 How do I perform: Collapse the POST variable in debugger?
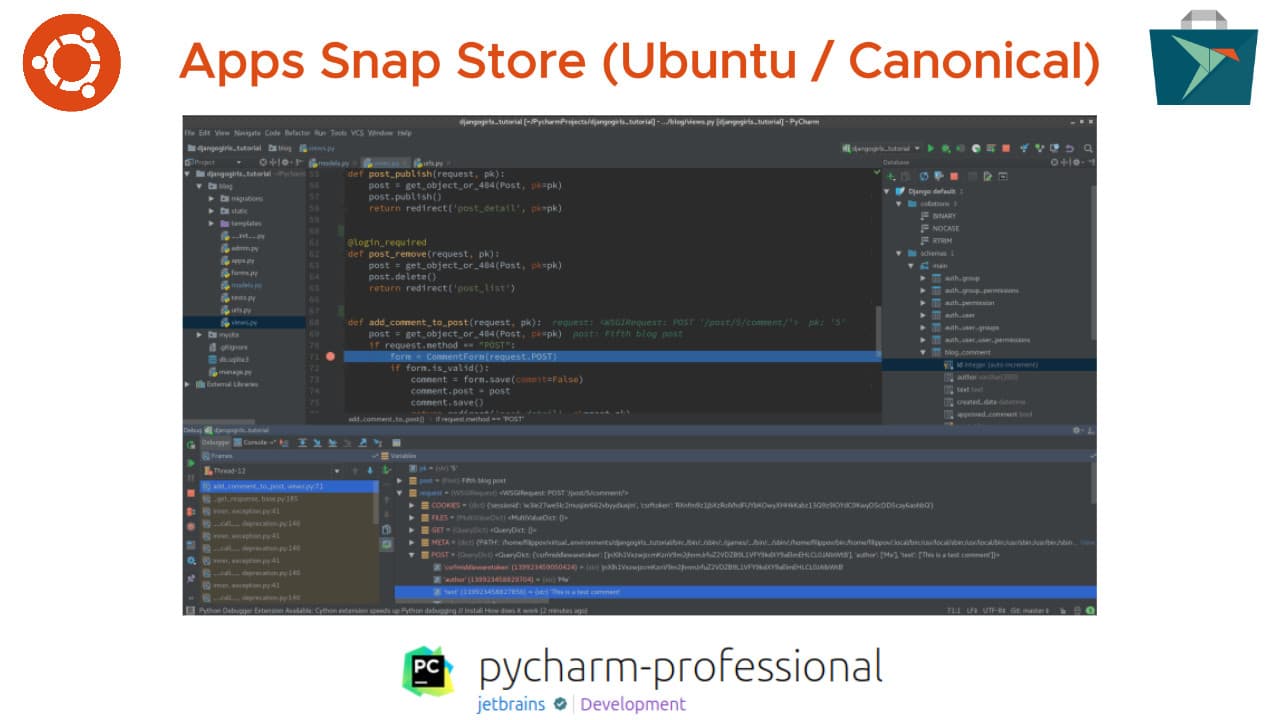click(411, 554)
